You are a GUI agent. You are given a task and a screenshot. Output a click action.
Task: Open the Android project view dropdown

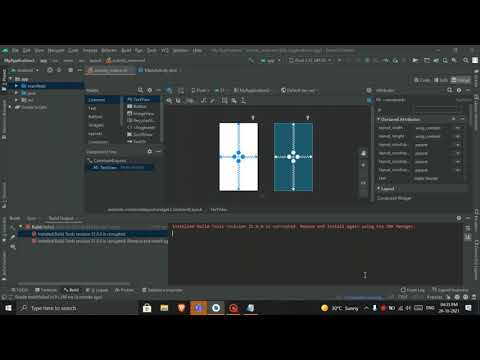click(25, 70)
